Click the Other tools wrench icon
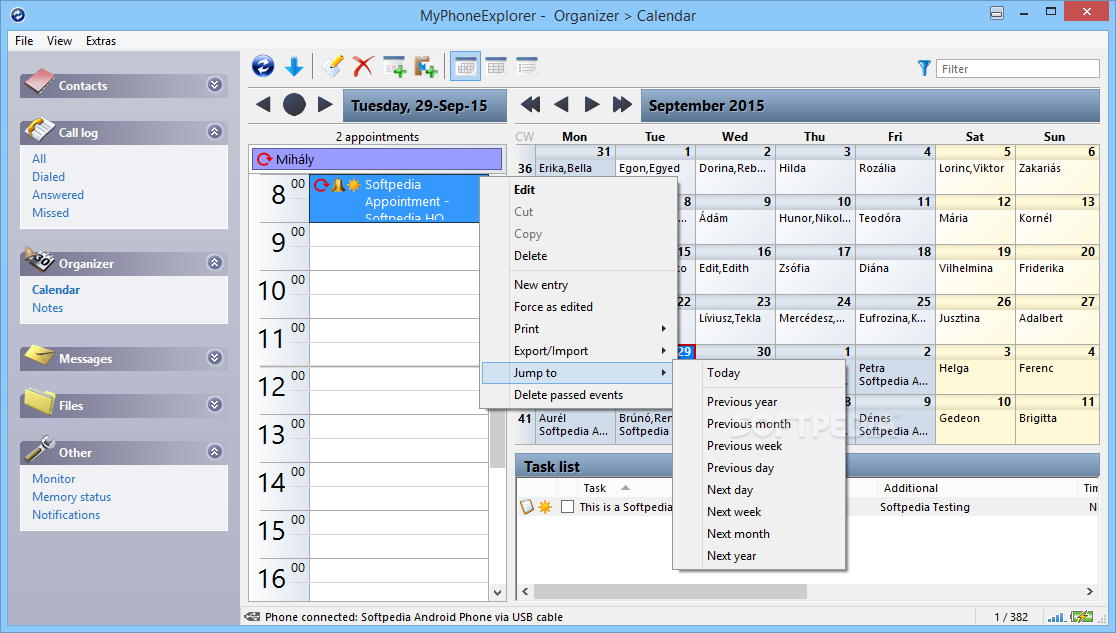This screenshot has height=633, width=1116. click(39, 449)
